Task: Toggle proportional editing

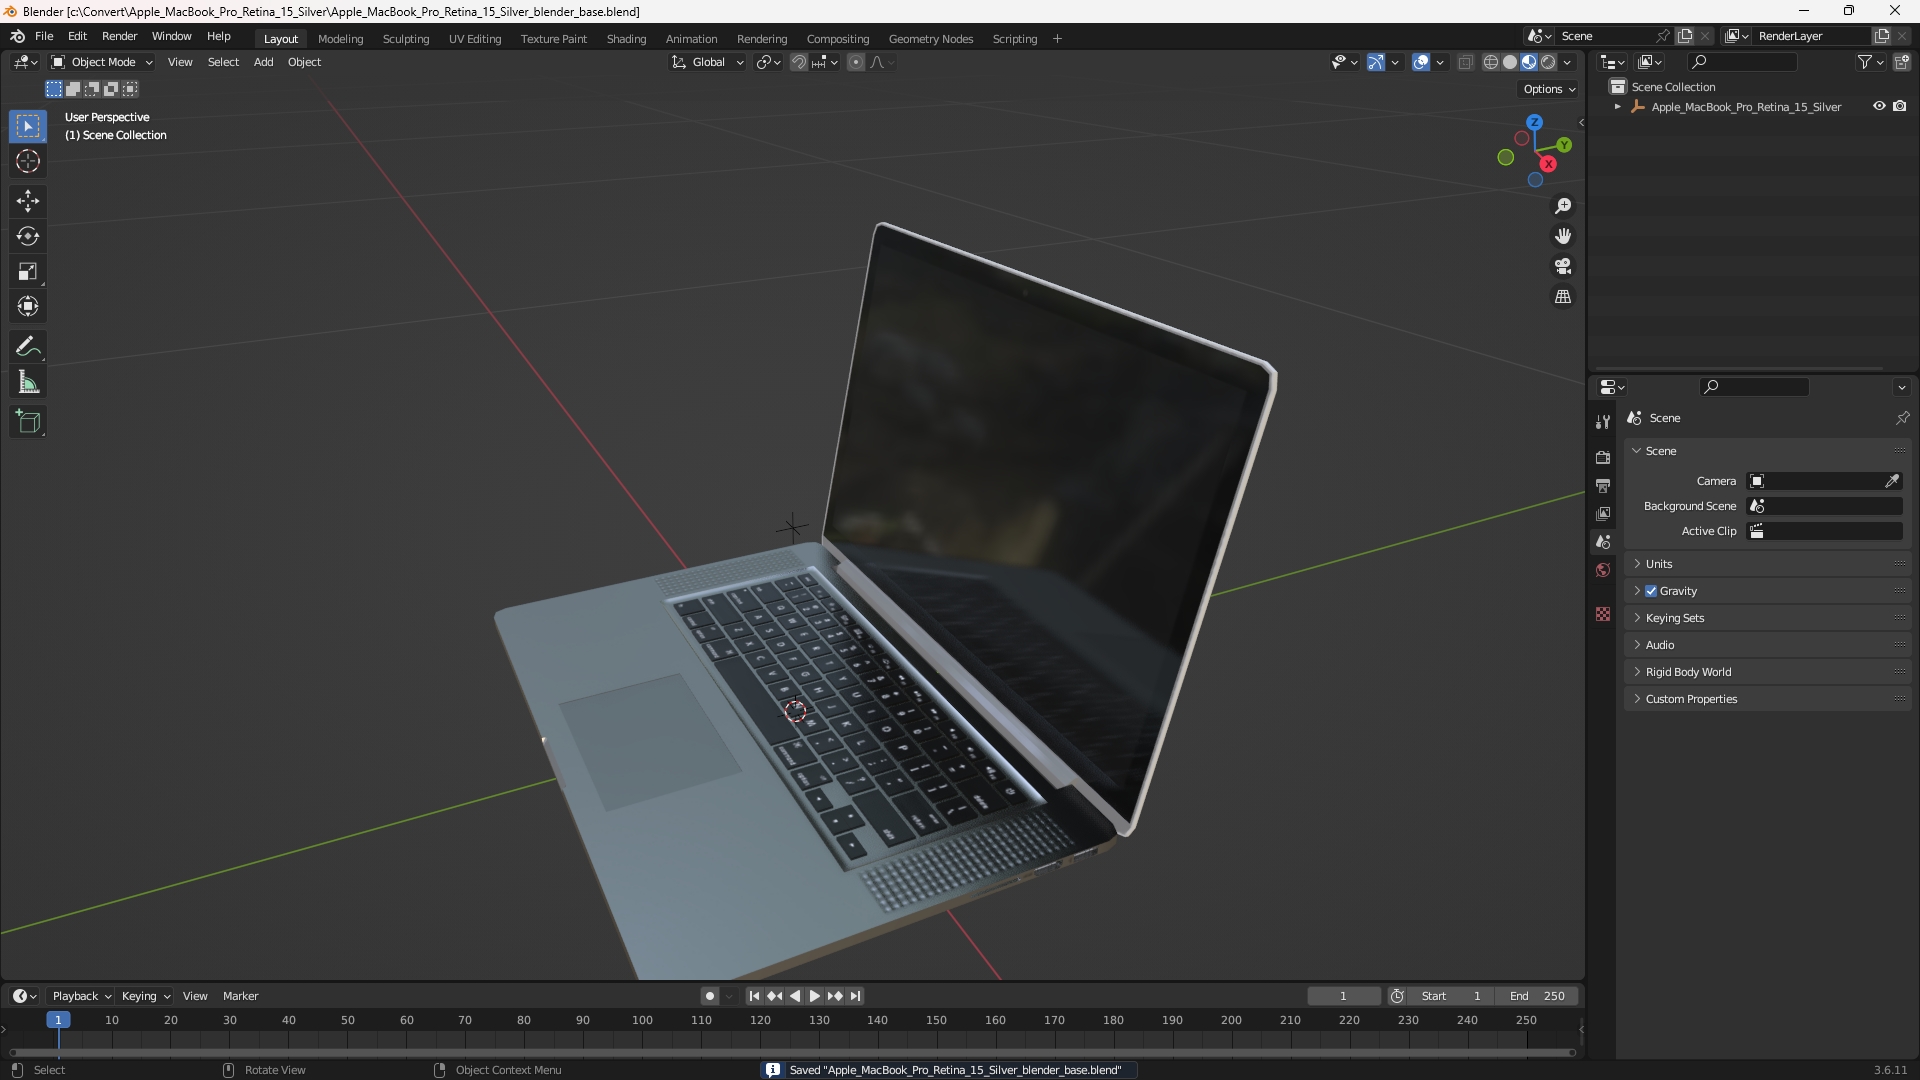Action: pyautogui.click(x=856, y=62)
